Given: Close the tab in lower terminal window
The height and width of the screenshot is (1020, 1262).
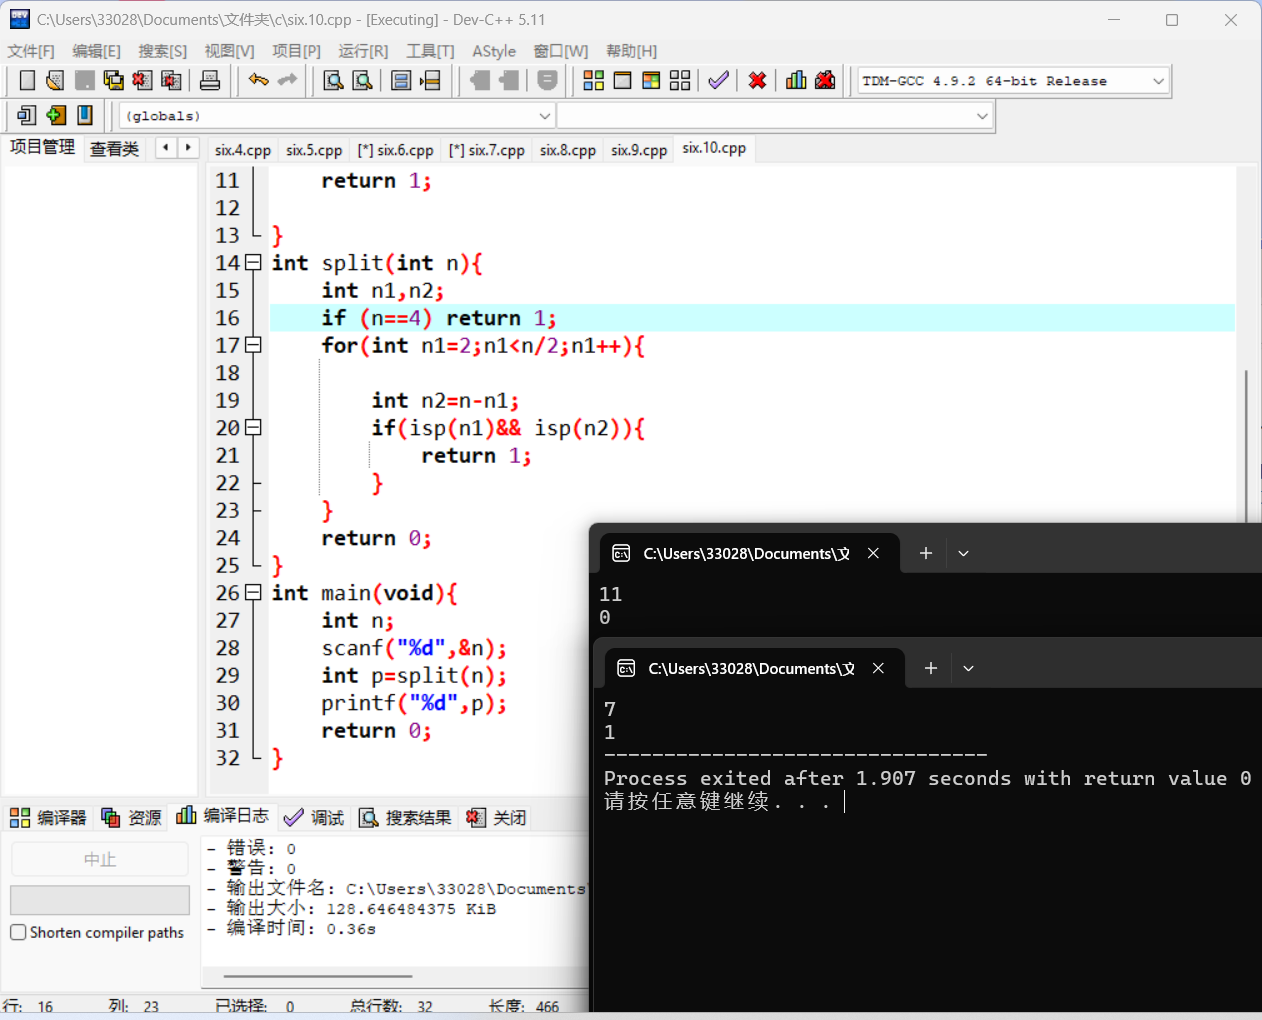Looking at the screenshot, I should [878, 668].
